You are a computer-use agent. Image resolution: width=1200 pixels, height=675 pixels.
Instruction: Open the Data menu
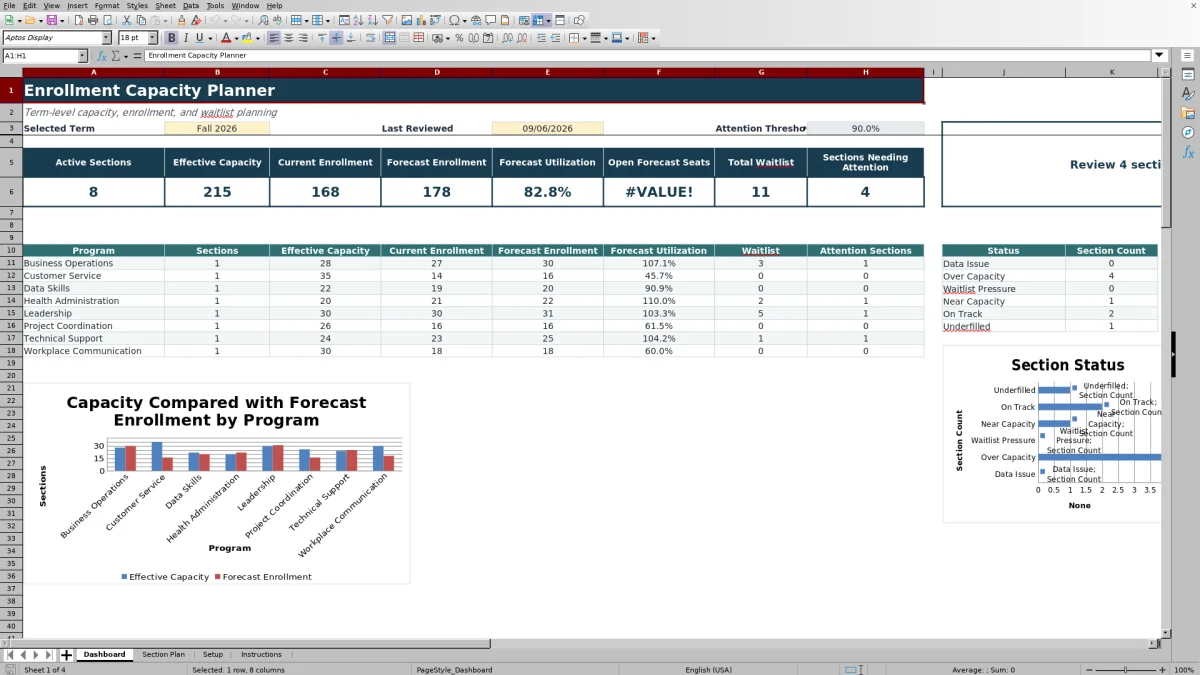[191, 5]
